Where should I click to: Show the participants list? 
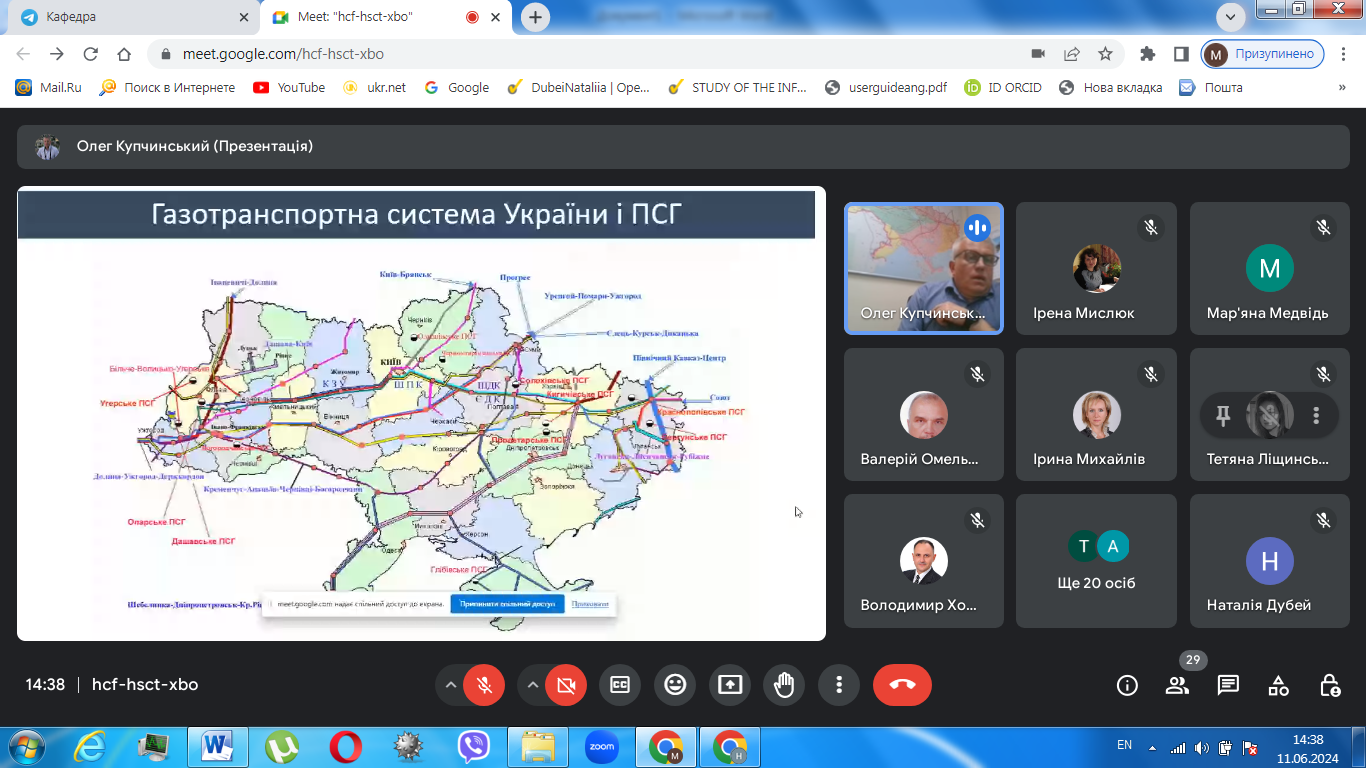(1177, 685)
